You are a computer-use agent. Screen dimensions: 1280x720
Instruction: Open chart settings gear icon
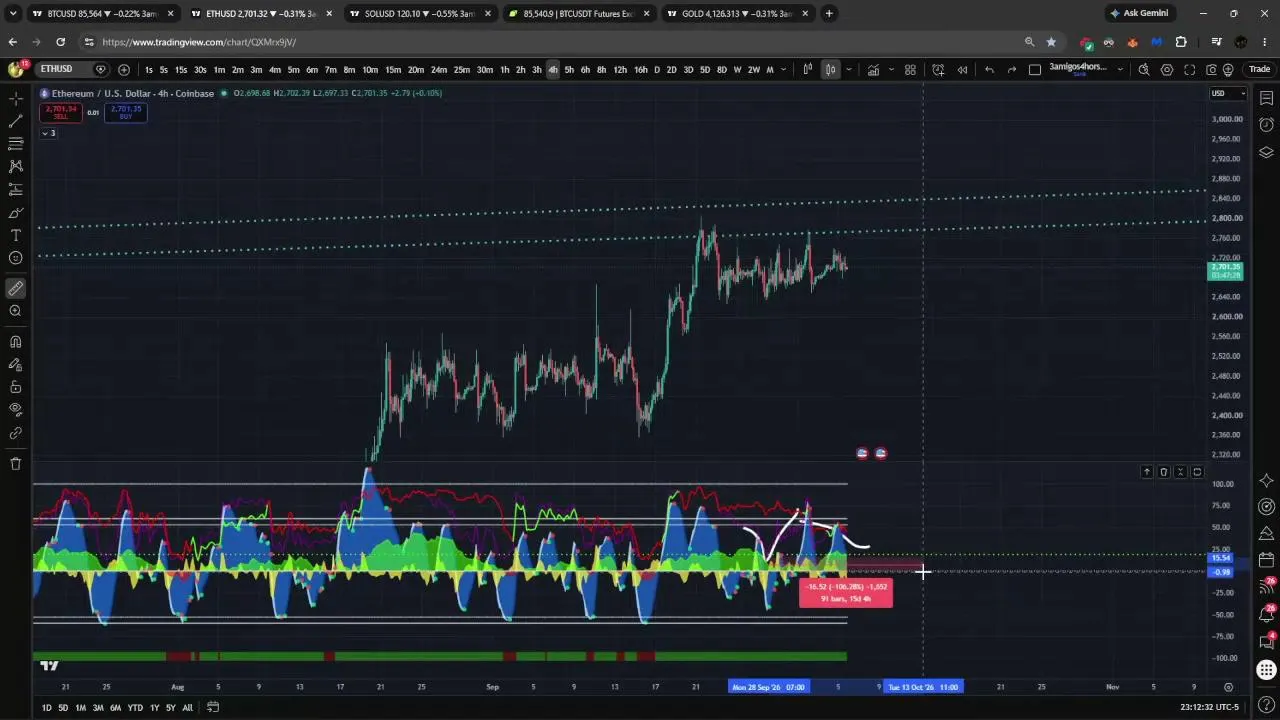click(1167, 69)
